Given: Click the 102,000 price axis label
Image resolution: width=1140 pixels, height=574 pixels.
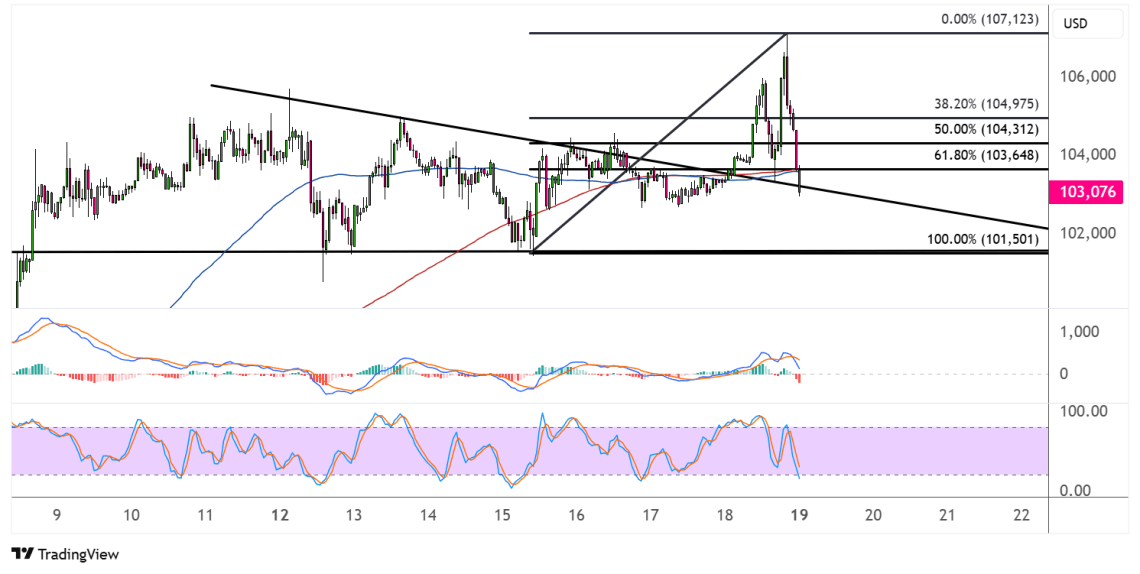Looking at the screenshot, I should pos(1089,233).
